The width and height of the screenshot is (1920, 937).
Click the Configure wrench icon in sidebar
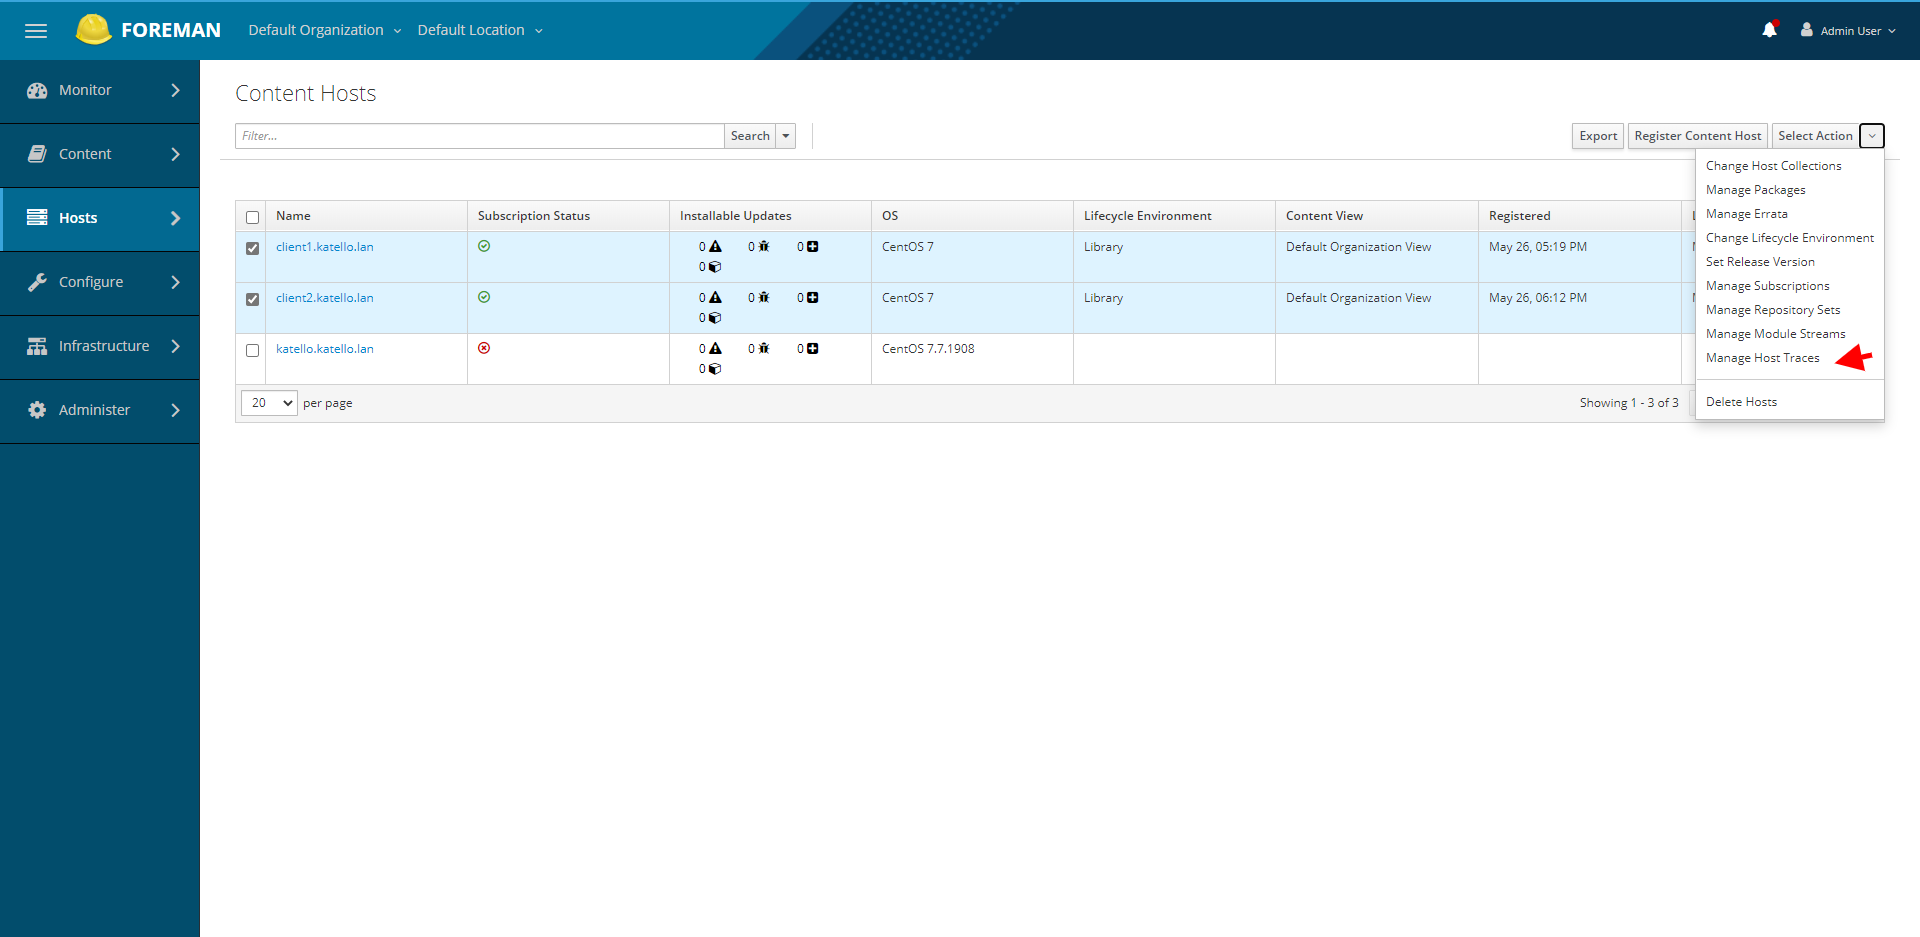coord(37,282)
